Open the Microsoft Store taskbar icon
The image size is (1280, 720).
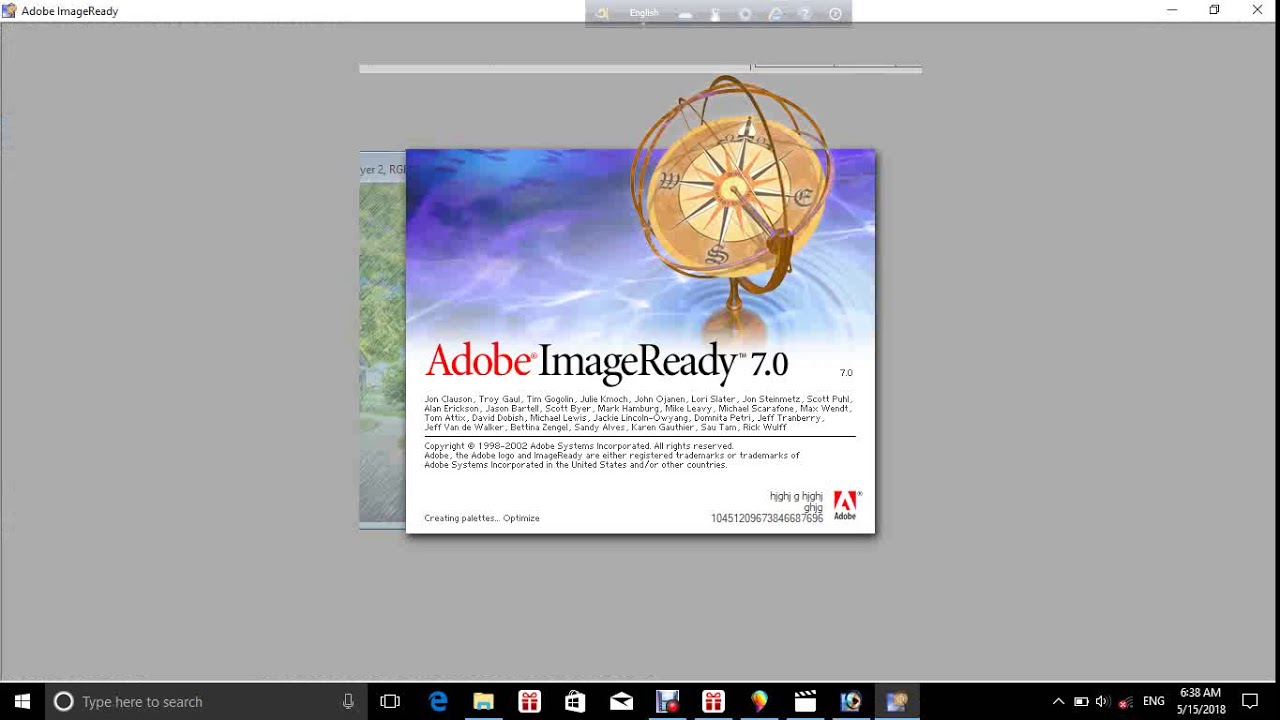[x=575, y=701]
